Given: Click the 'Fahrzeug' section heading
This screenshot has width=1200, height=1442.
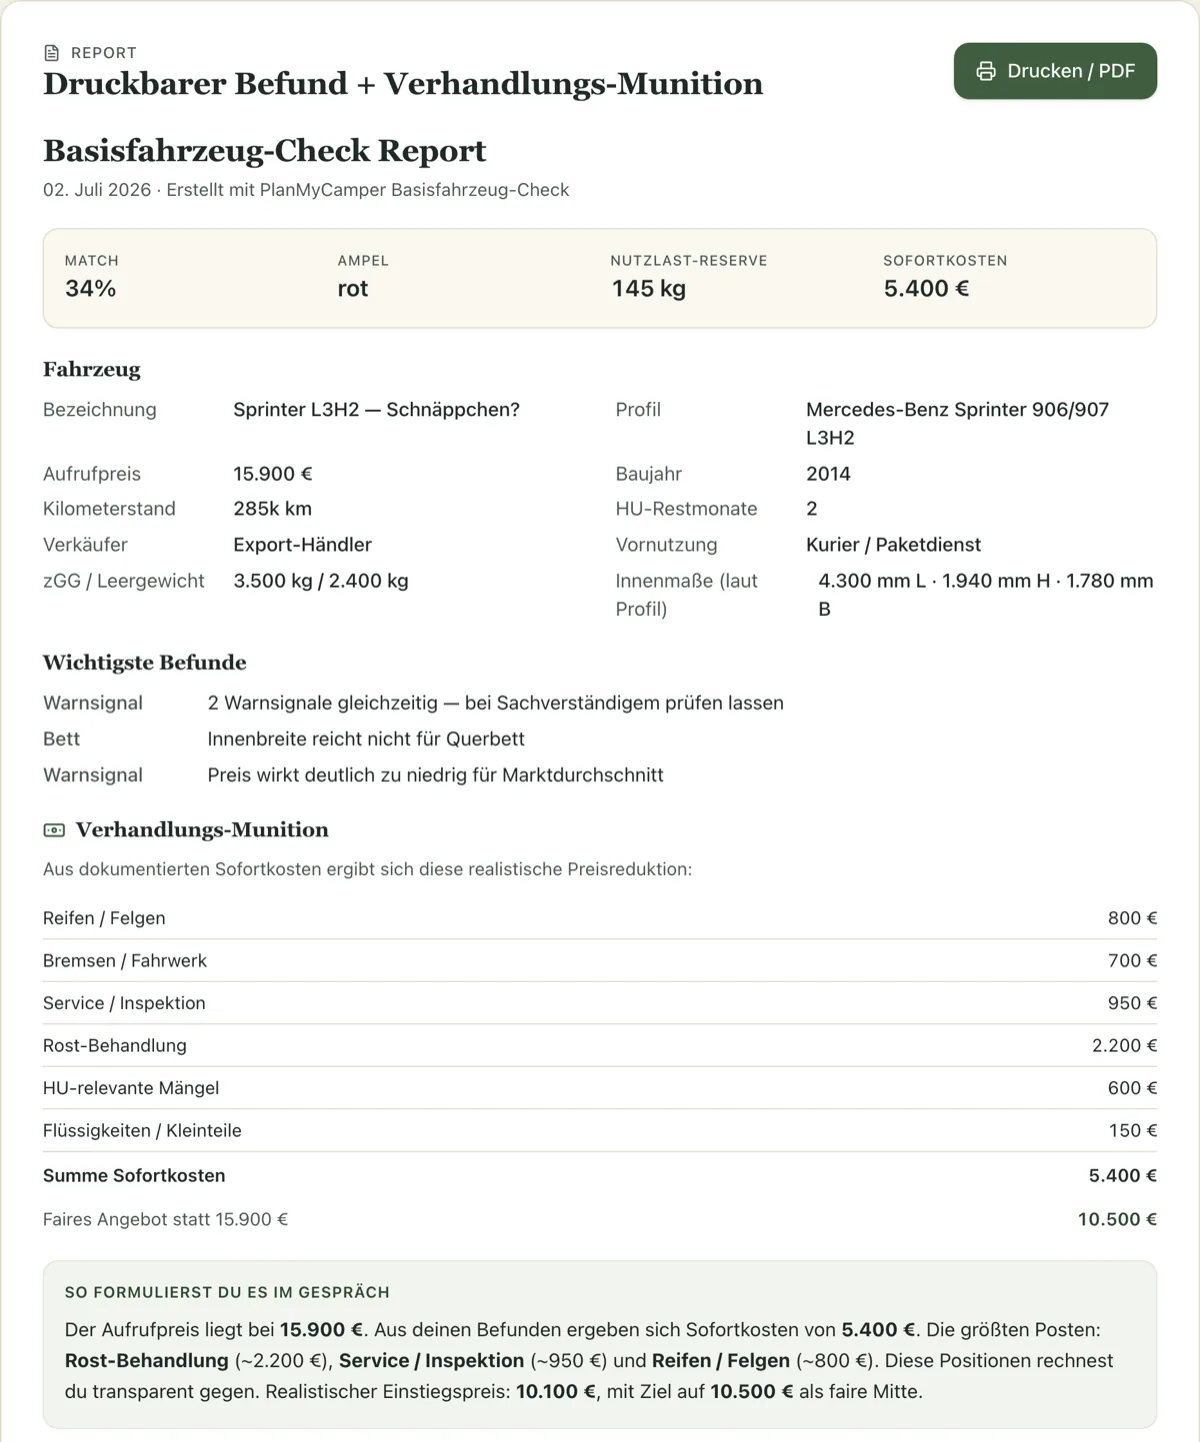Looking at the screenshot, I should [92, 370].
